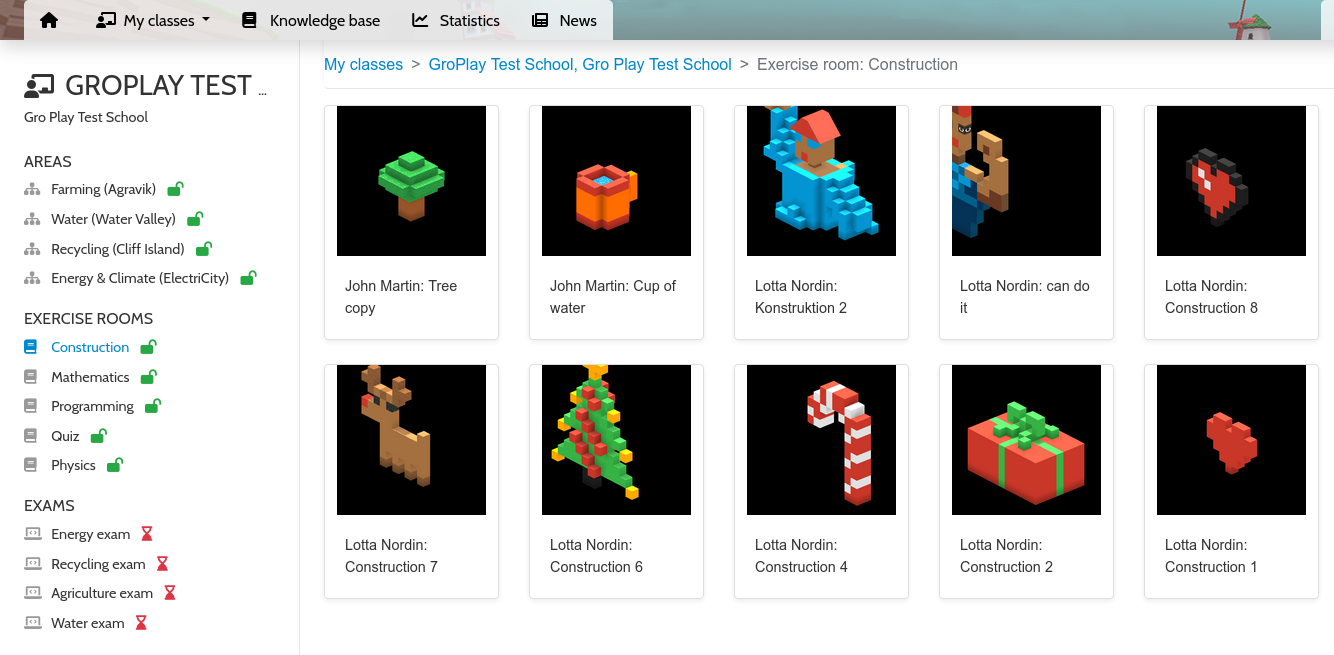1334x655 pixels.
Task: Toggle the lock for Farming (Agravik)
Action: tap(175, 188)
